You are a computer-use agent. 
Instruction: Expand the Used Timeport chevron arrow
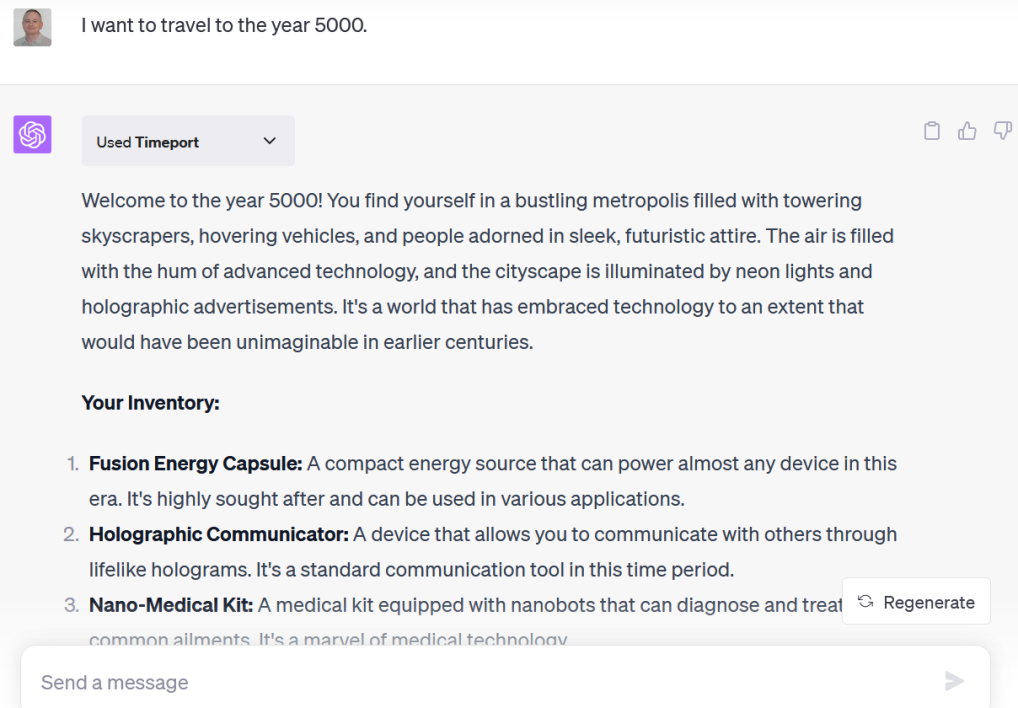click(x=269, y=141)
